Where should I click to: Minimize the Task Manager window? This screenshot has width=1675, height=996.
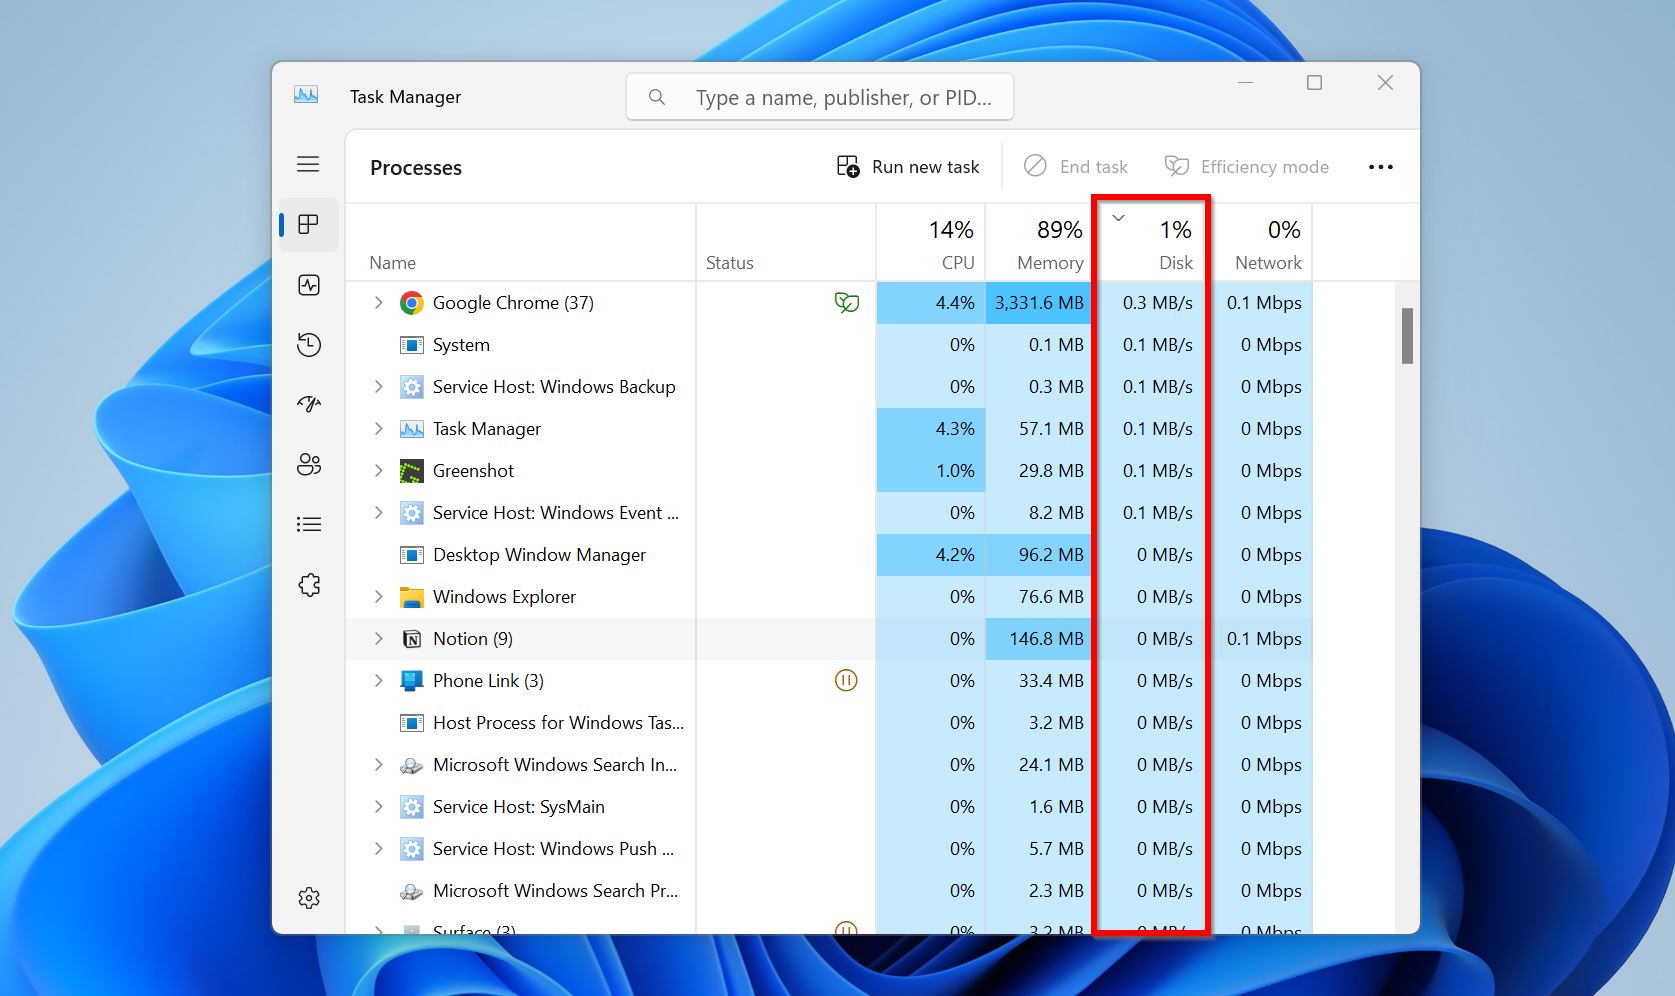pos(1245,83)
